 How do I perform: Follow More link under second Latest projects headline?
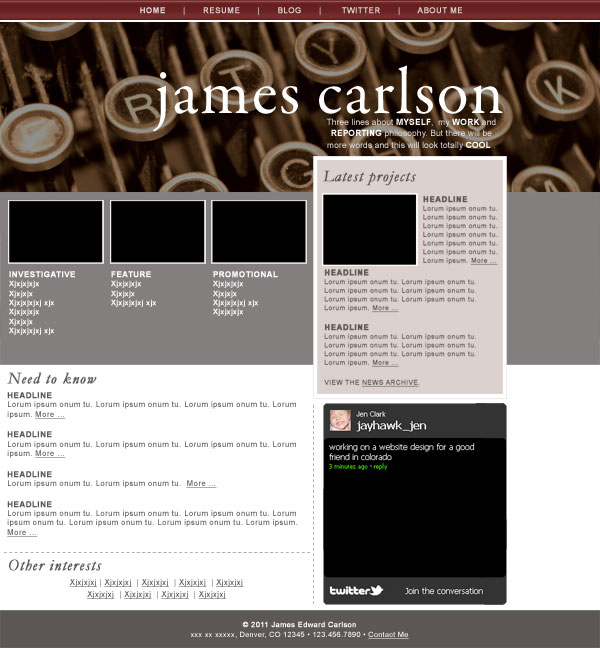[385, 308]
